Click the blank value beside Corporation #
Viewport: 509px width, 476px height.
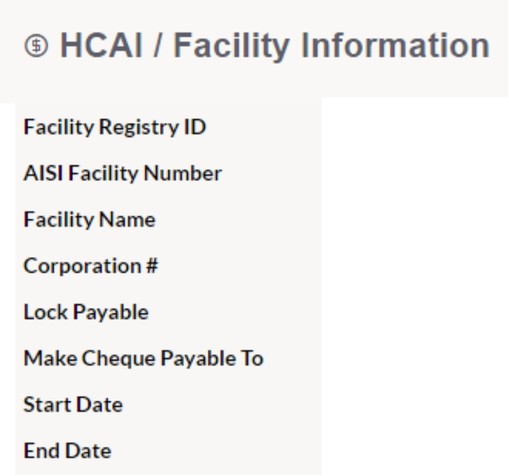[415, 266]
